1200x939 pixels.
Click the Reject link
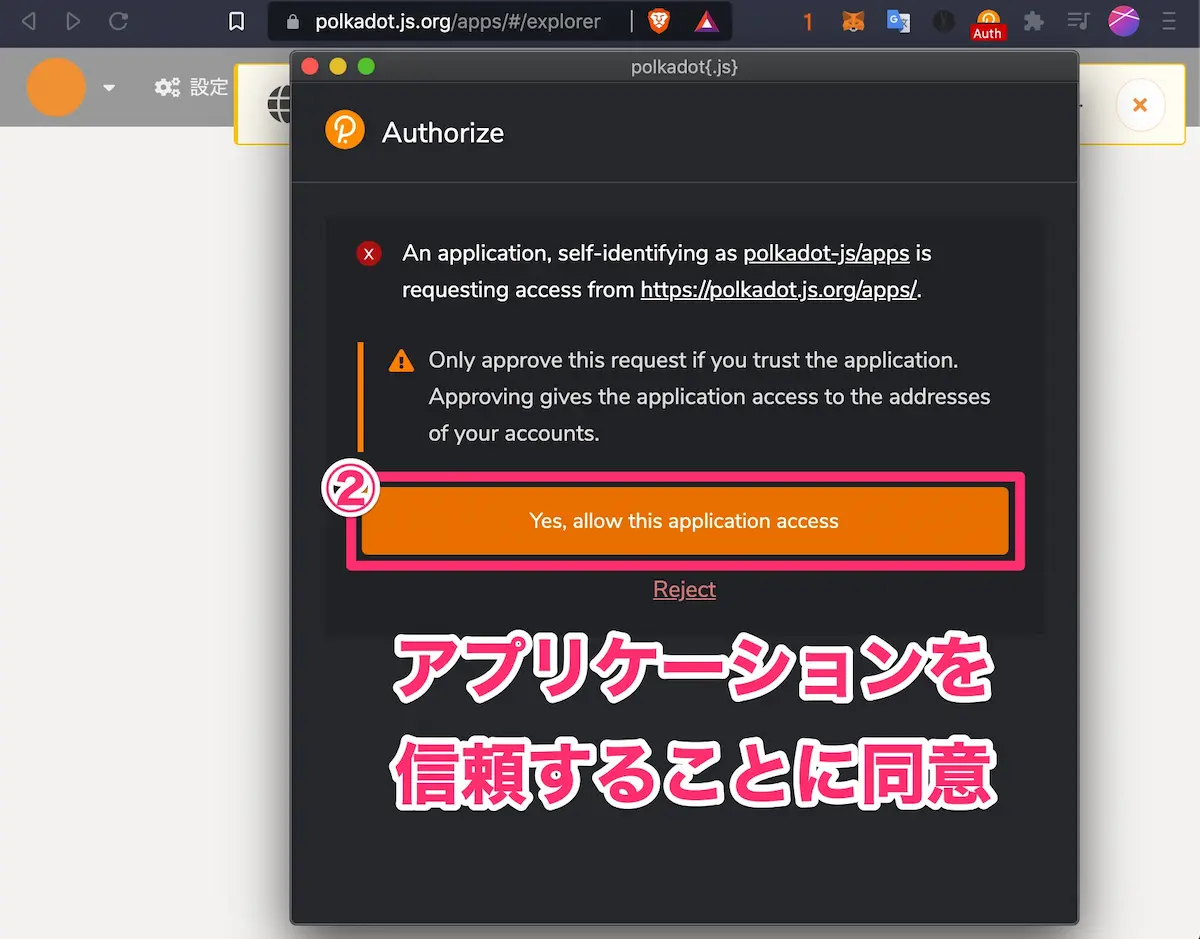[684, 589]
